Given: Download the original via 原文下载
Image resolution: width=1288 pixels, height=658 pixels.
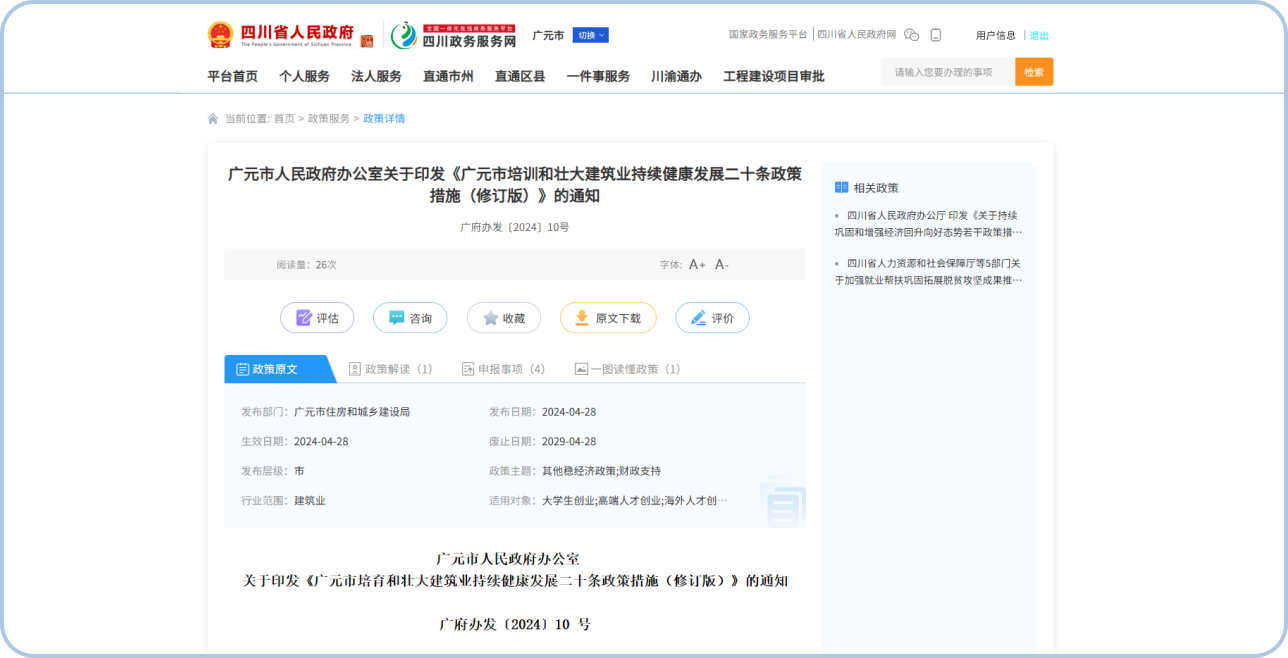Looking at the screenshot, I should pos(608,318).
